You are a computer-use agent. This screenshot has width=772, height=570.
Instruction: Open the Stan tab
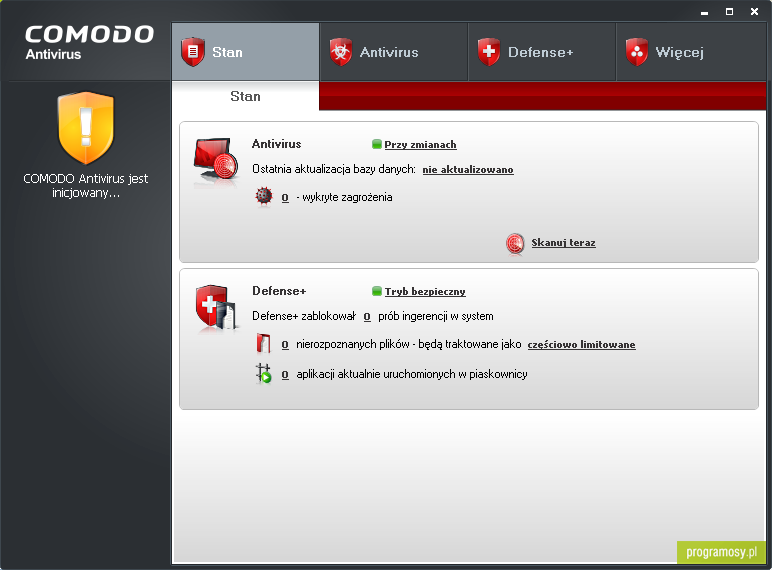245,52
